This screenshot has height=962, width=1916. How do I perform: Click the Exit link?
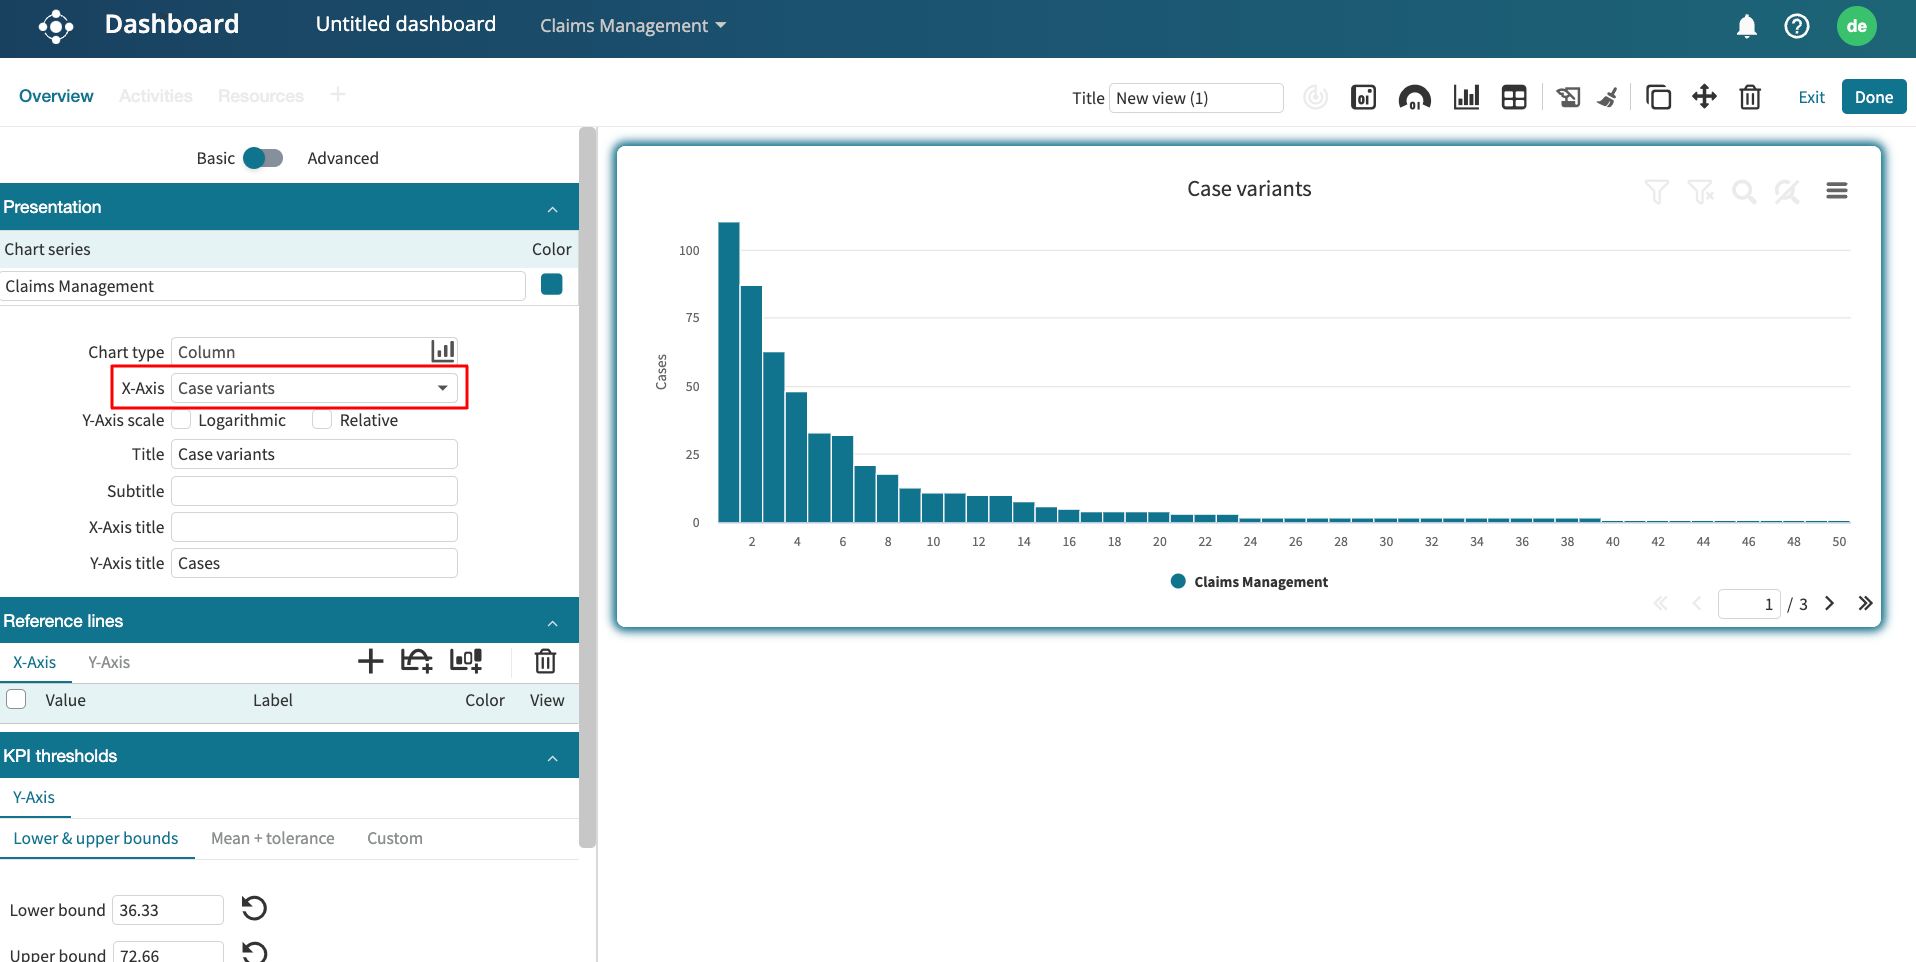(1811, 97)
